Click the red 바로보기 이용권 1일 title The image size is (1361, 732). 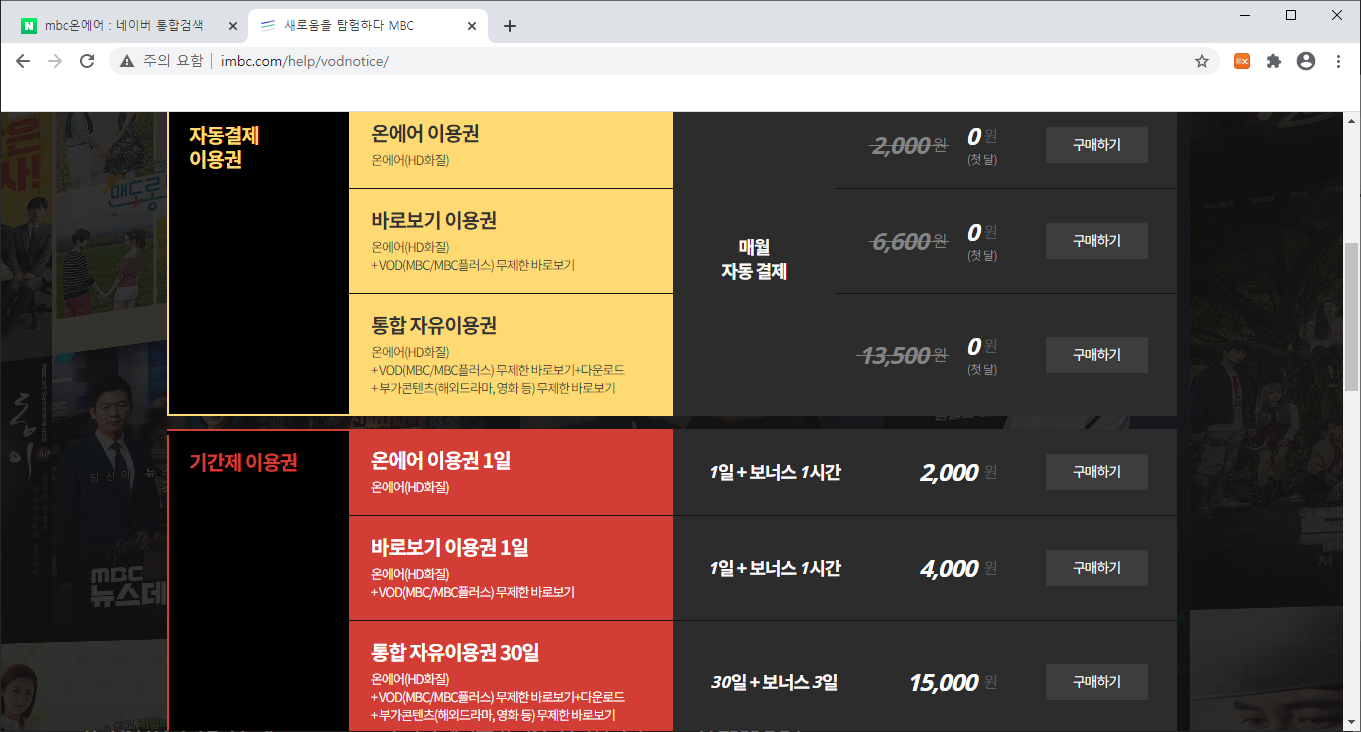pyautogui.click(x=450, y=548)
